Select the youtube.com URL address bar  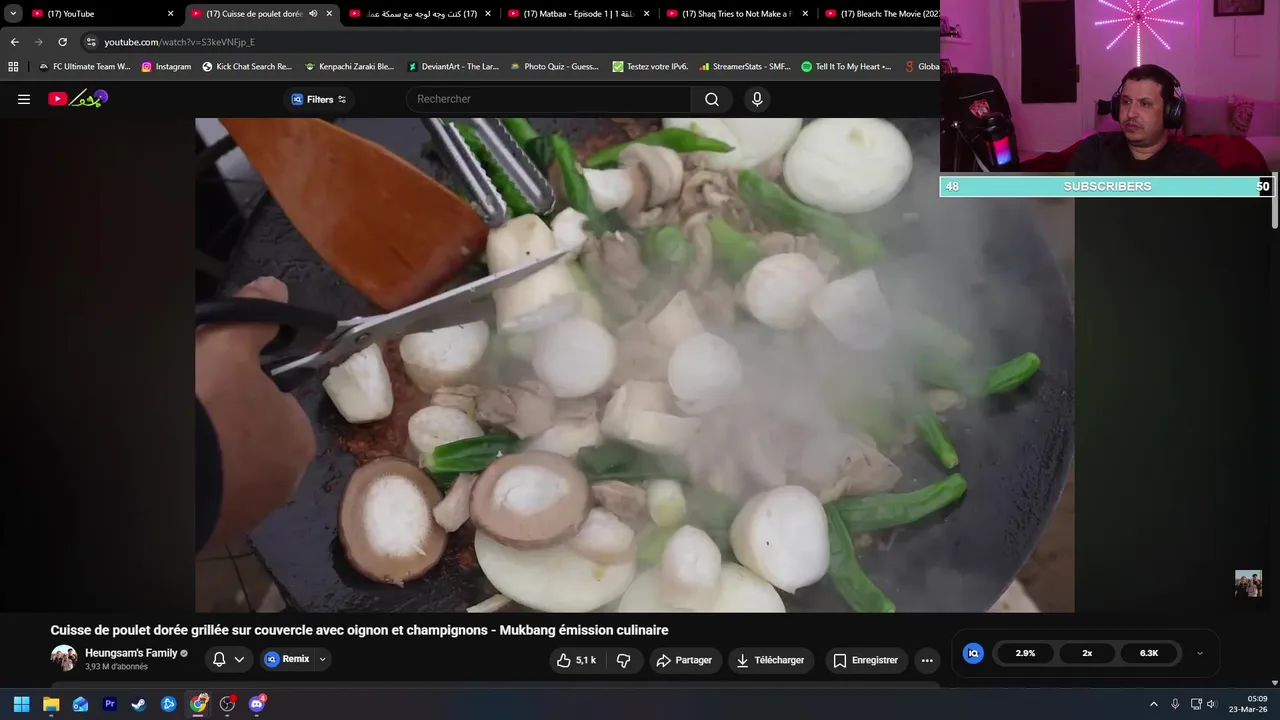(x=180, y=42)
